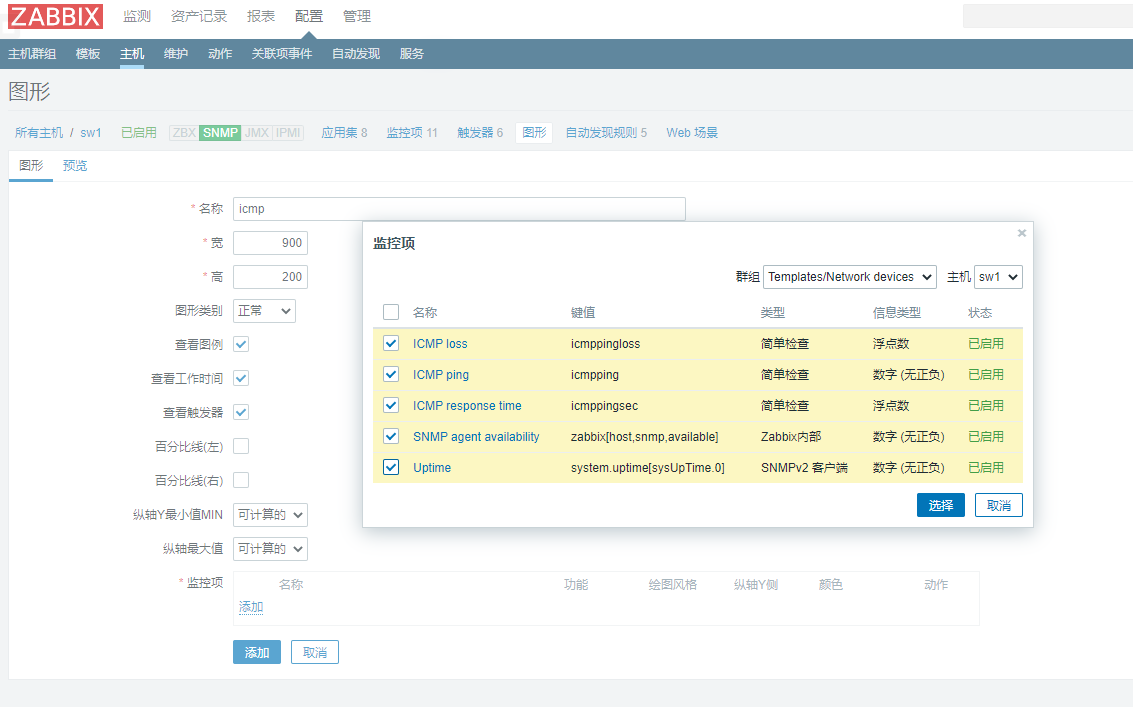Click the IPMI availability badge

point(288,132)
